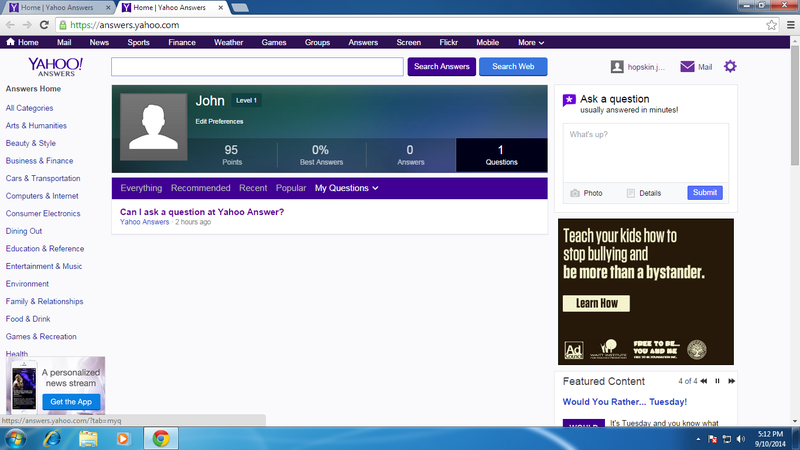
Task: Open the network tray icon
Action: (x=727, y=439)
